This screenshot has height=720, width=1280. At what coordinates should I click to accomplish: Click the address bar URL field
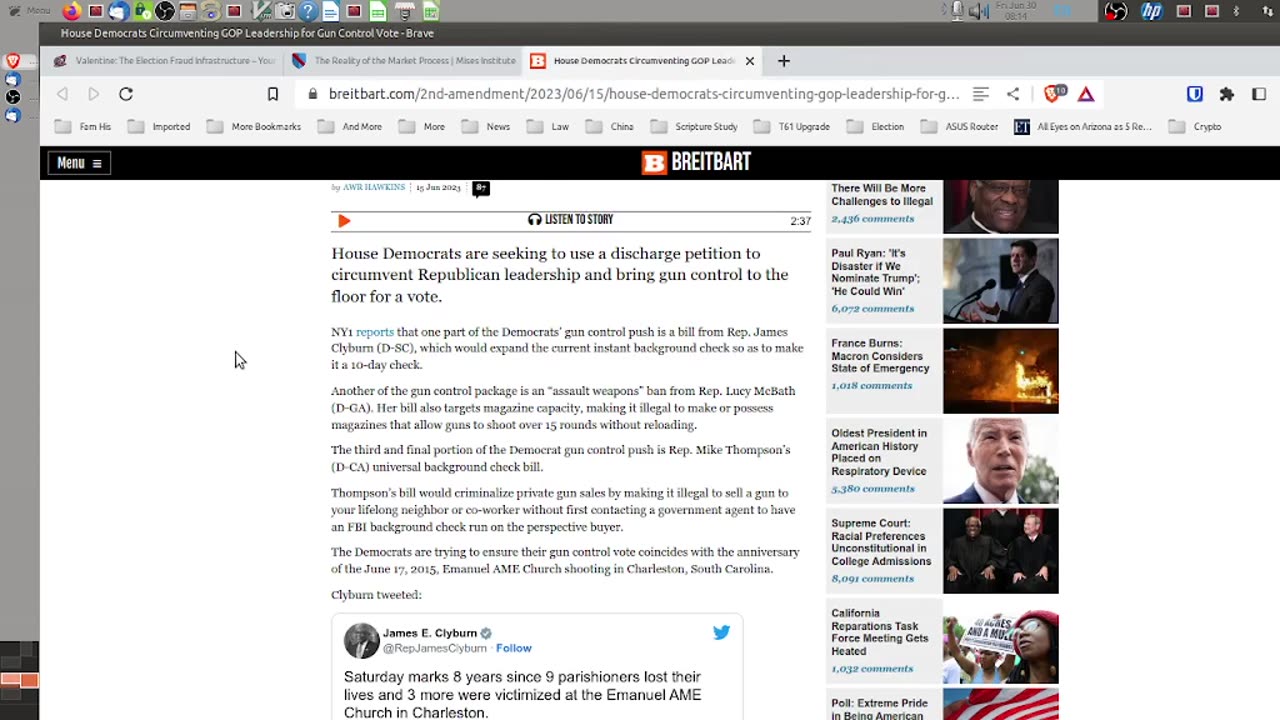pos(644,94)
